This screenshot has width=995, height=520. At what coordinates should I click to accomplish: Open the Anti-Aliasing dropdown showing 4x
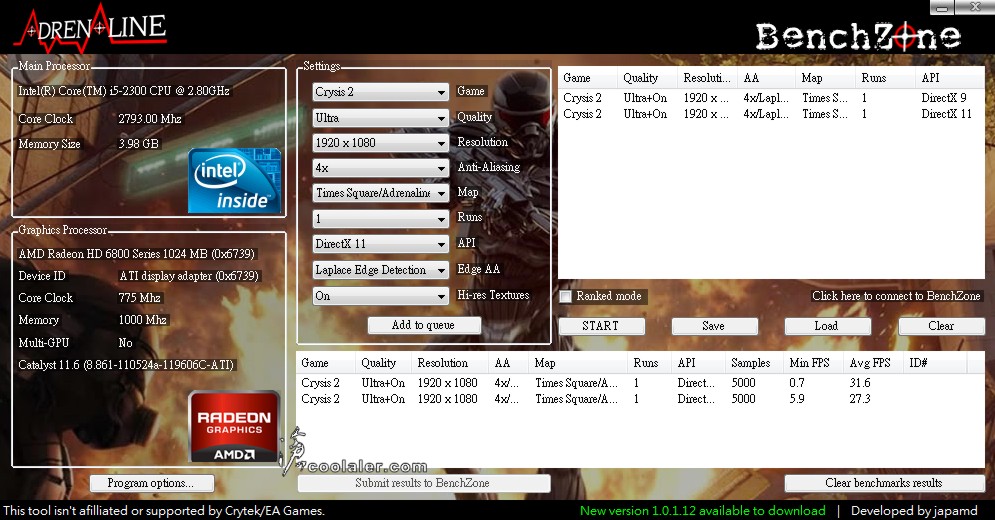coord(381,168)
